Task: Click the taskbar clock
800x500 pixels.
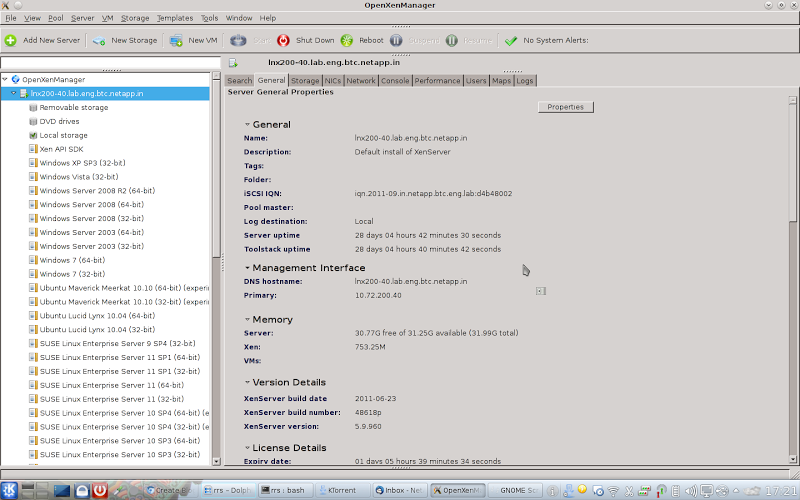Action: point(781,491)
